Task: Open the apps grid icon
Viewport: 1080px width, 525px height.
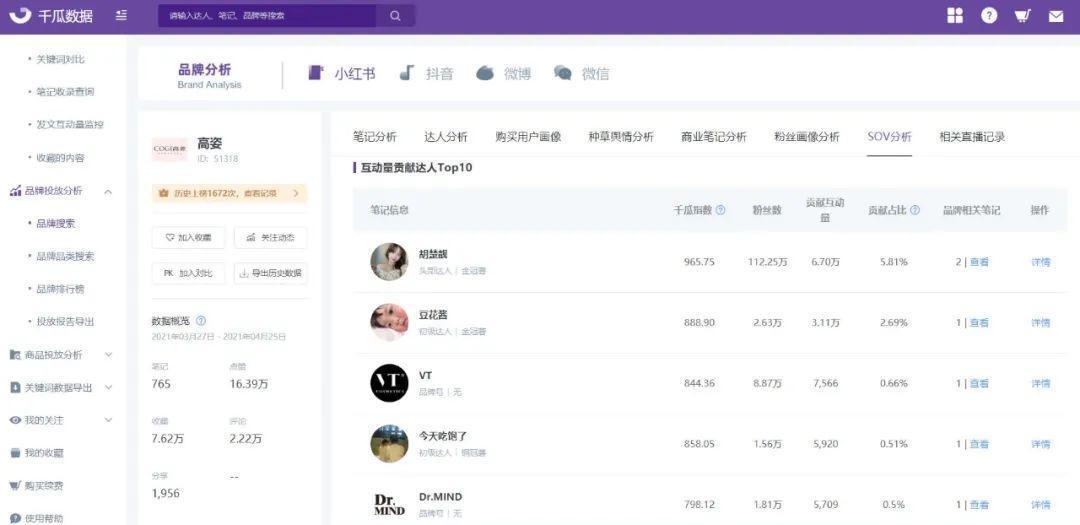Action: [955, 16]
